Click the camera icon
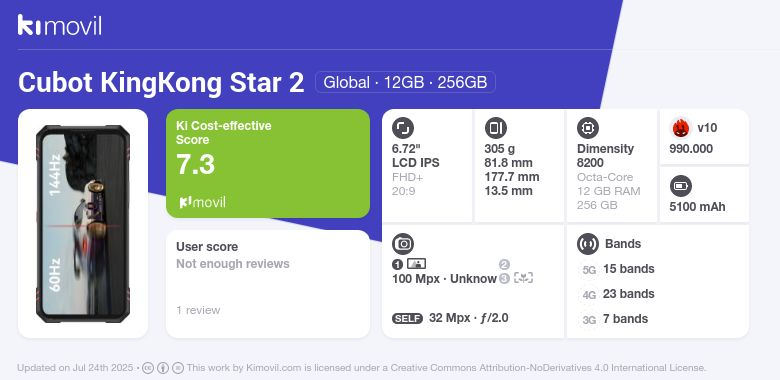 403,244
